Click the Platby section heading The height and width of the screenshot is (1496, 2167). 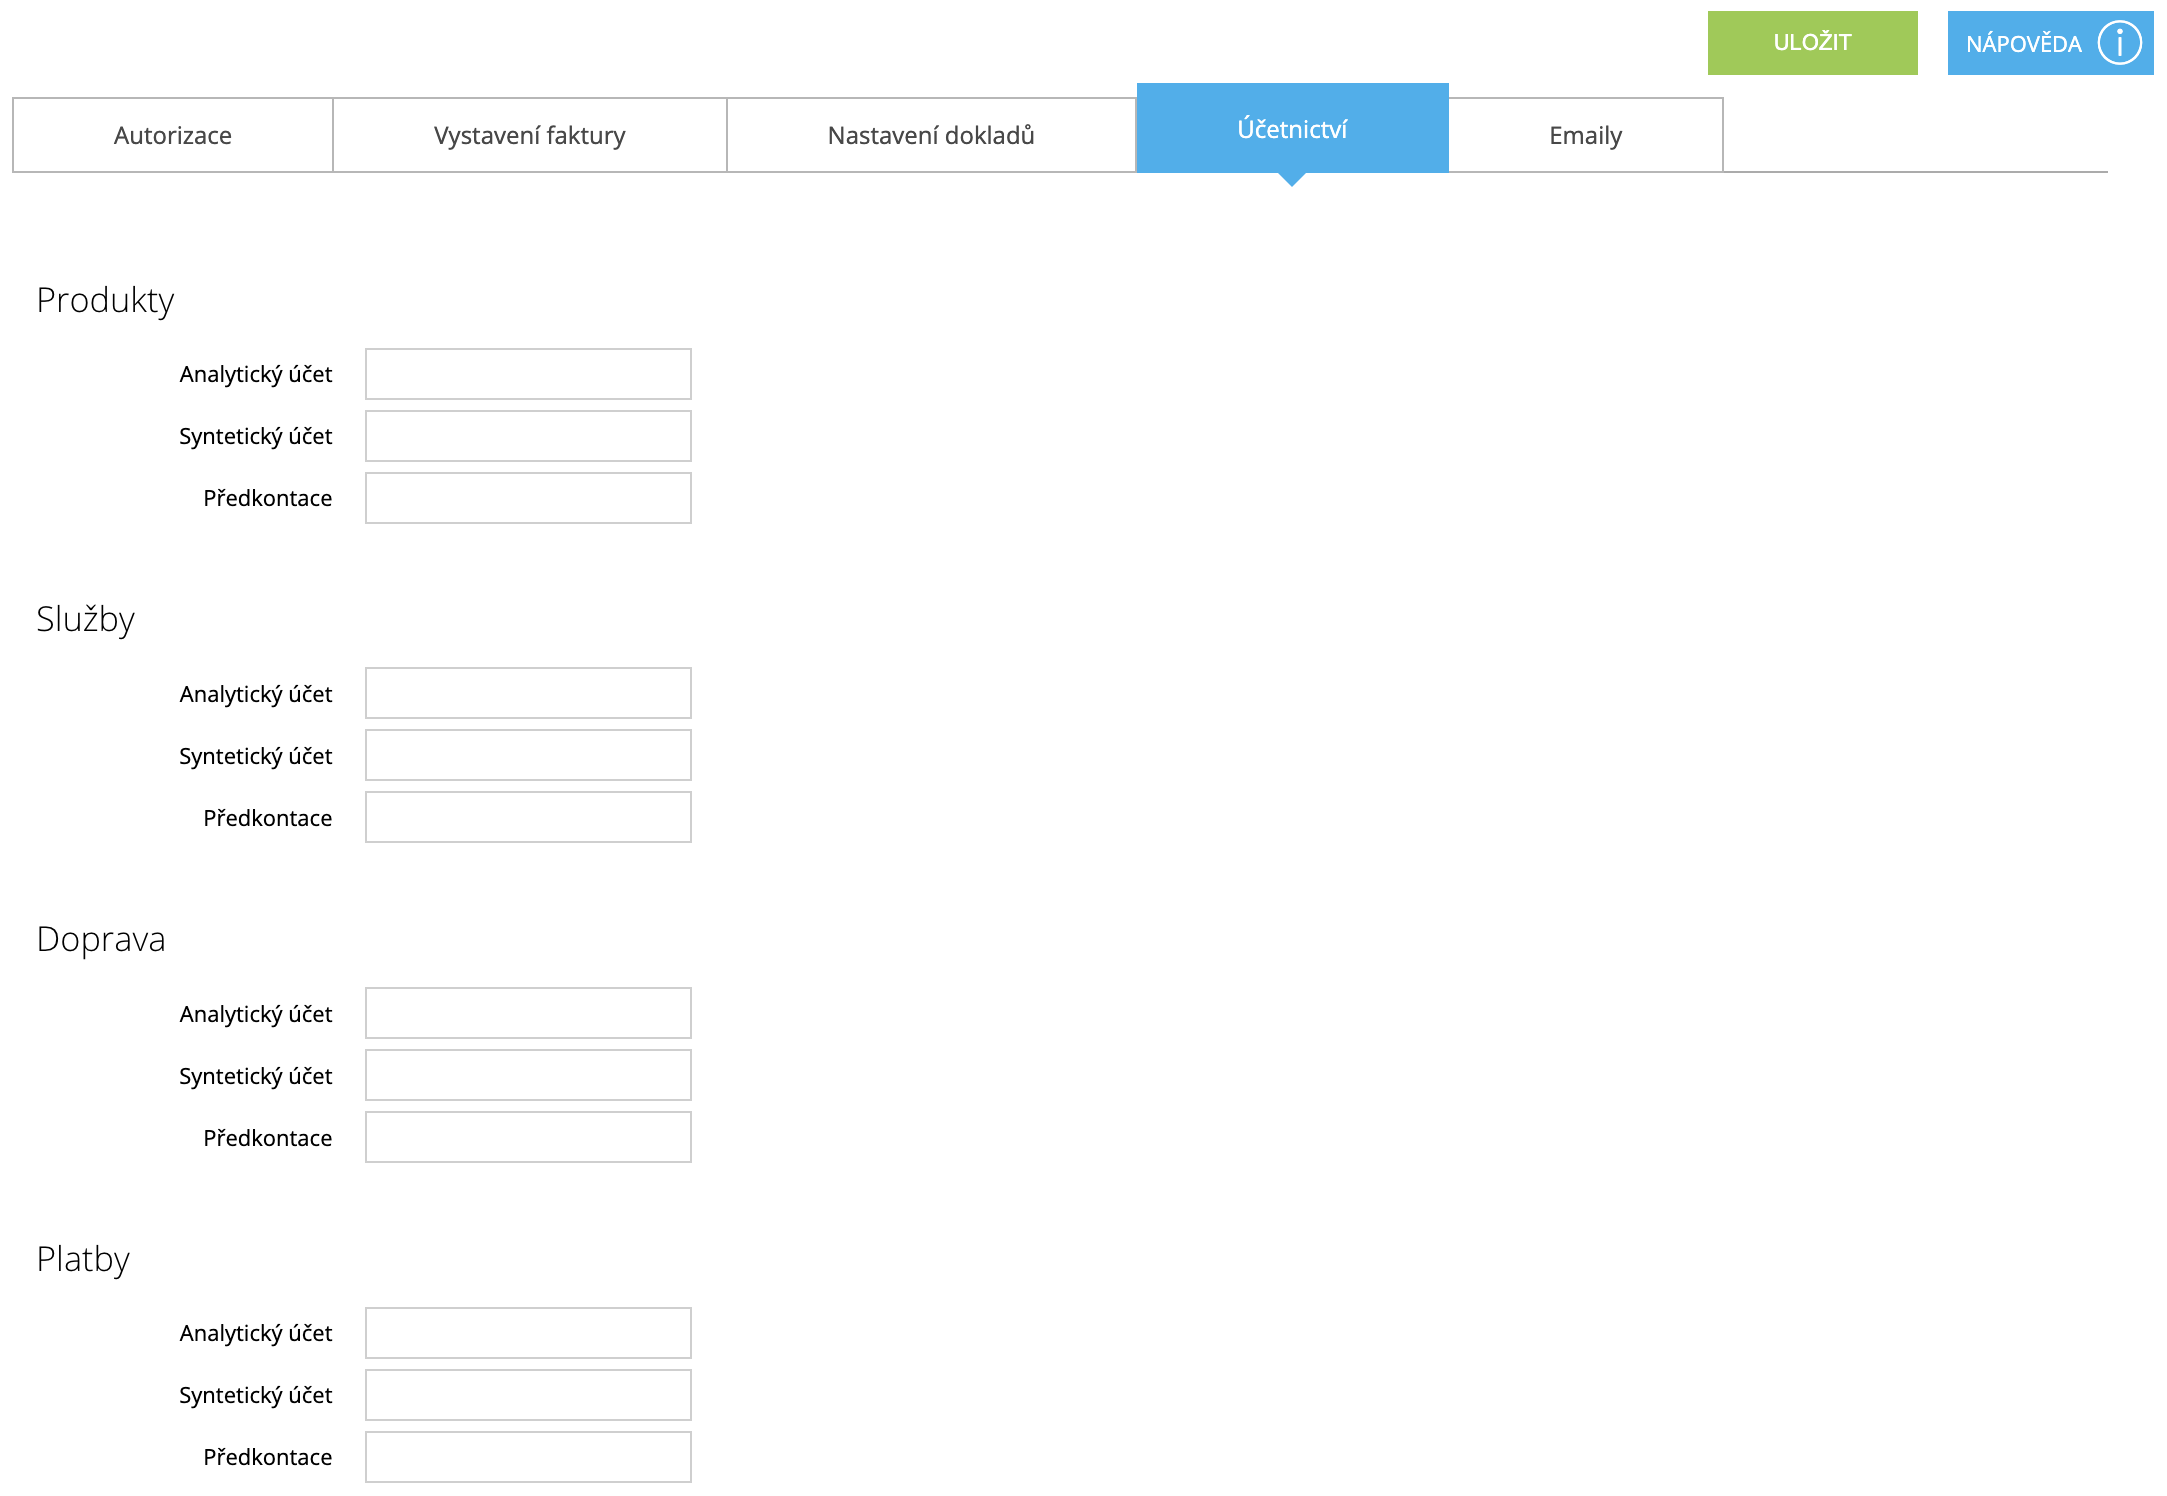click(x=83, y=1259)
